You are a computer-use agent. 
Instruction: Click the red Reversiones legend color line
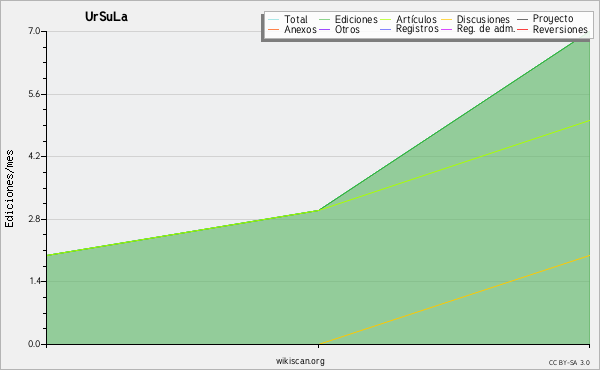click(x=522, y=29)
